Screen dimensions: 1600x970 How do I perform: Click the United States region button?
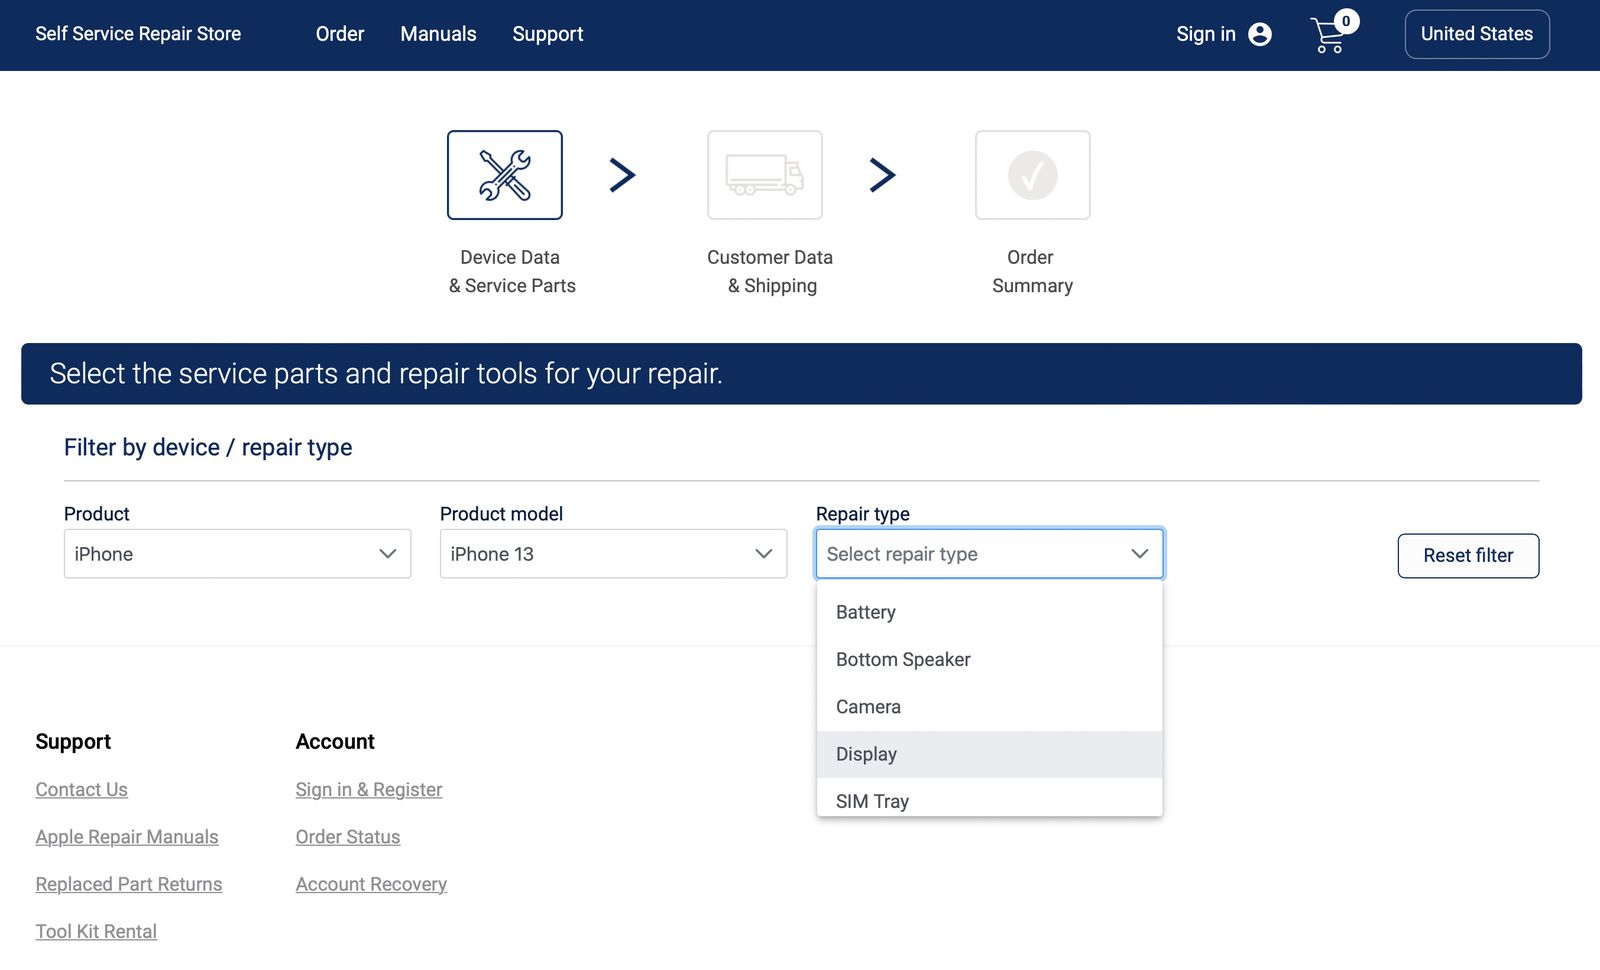point(1476,34)
